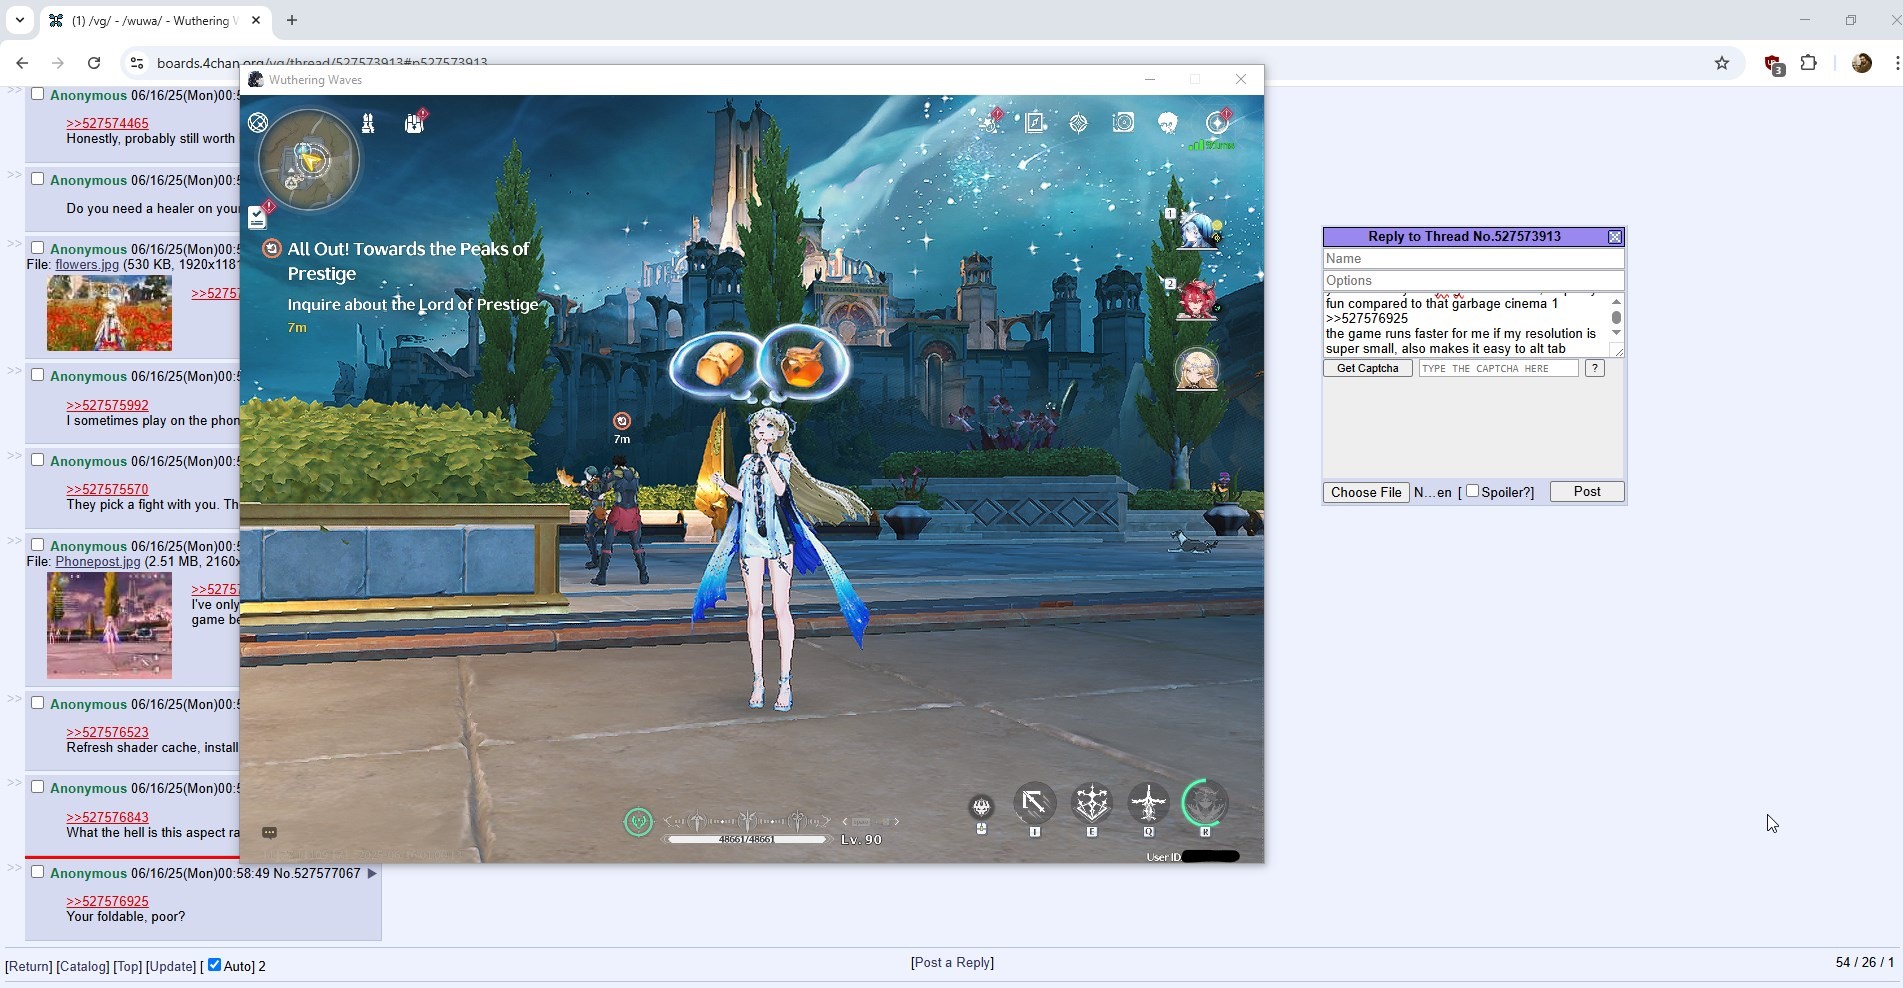Select the blonde third party member portrait

(x=1196, y=369)
